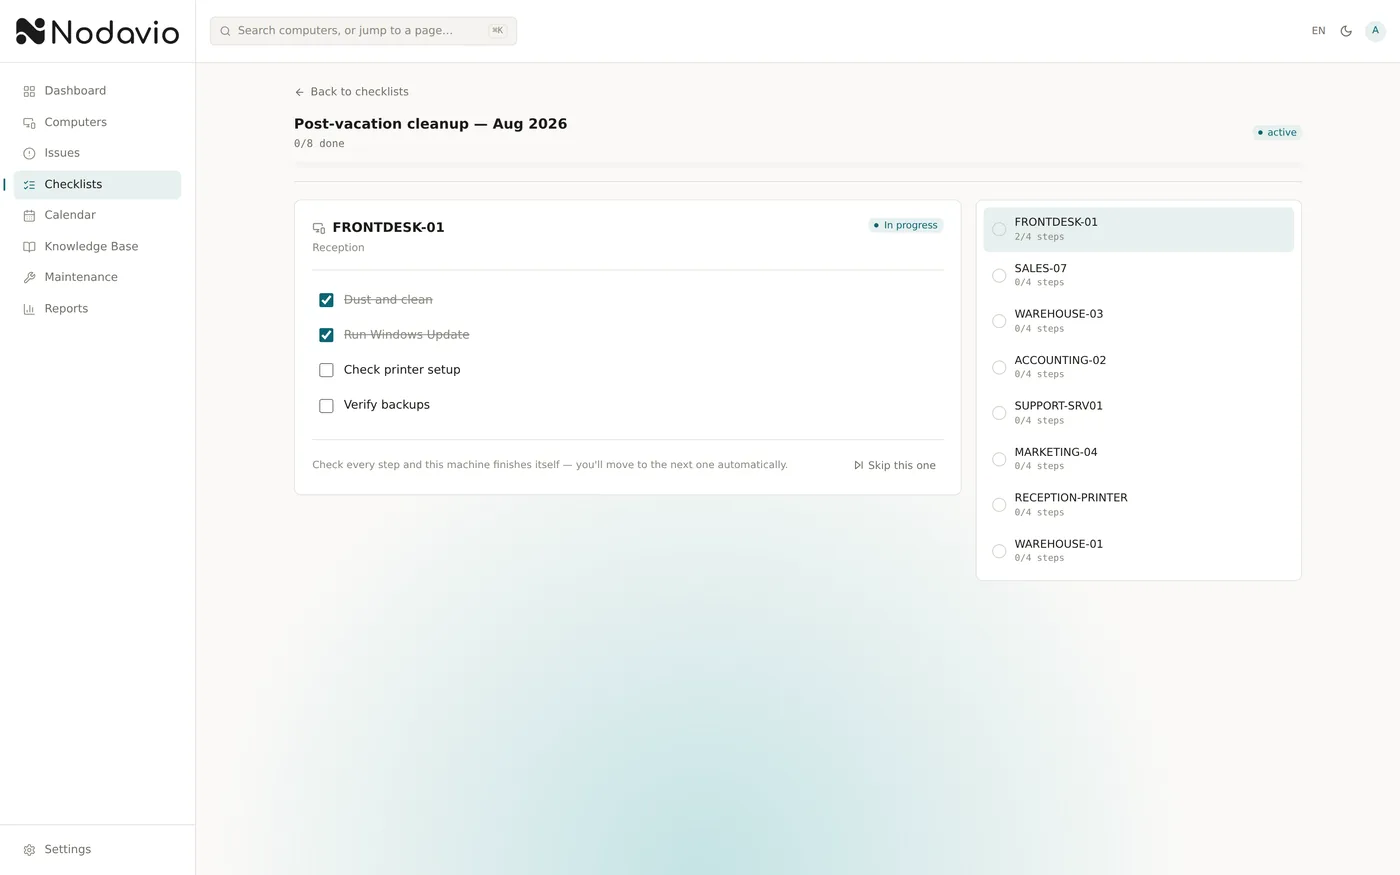Open Dashboard in the sidebar

[97, 91]
